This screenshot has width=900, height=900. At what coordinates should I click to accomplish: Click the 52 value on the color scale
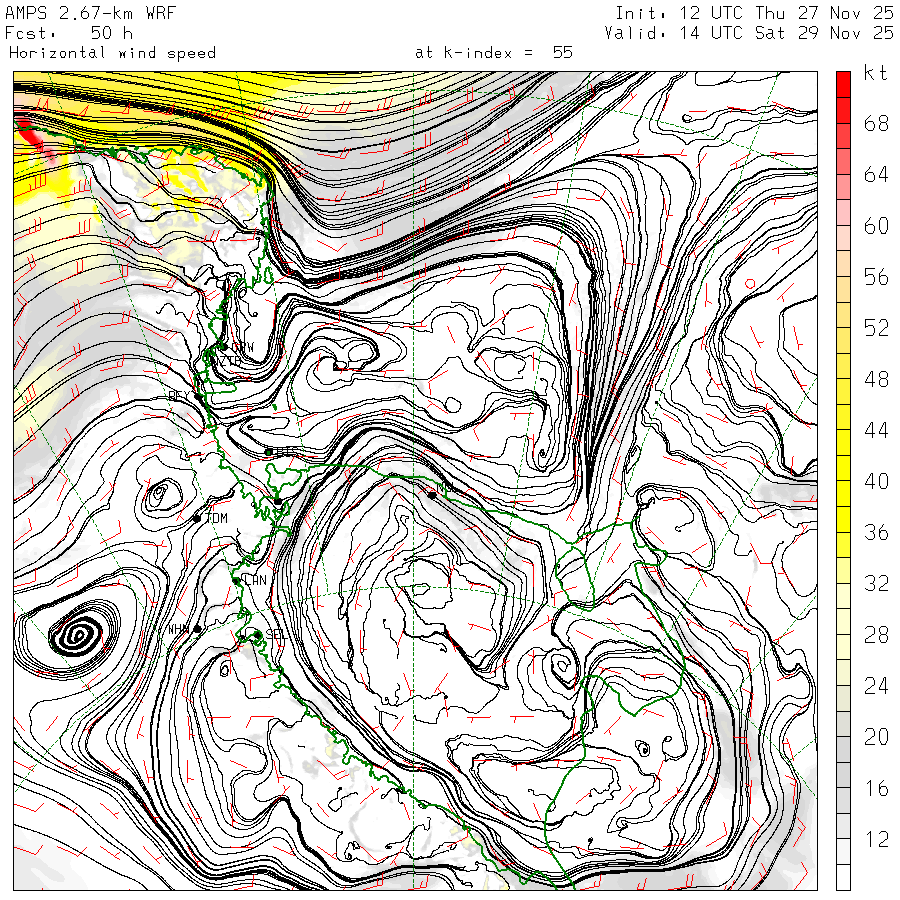pos(876,328)
